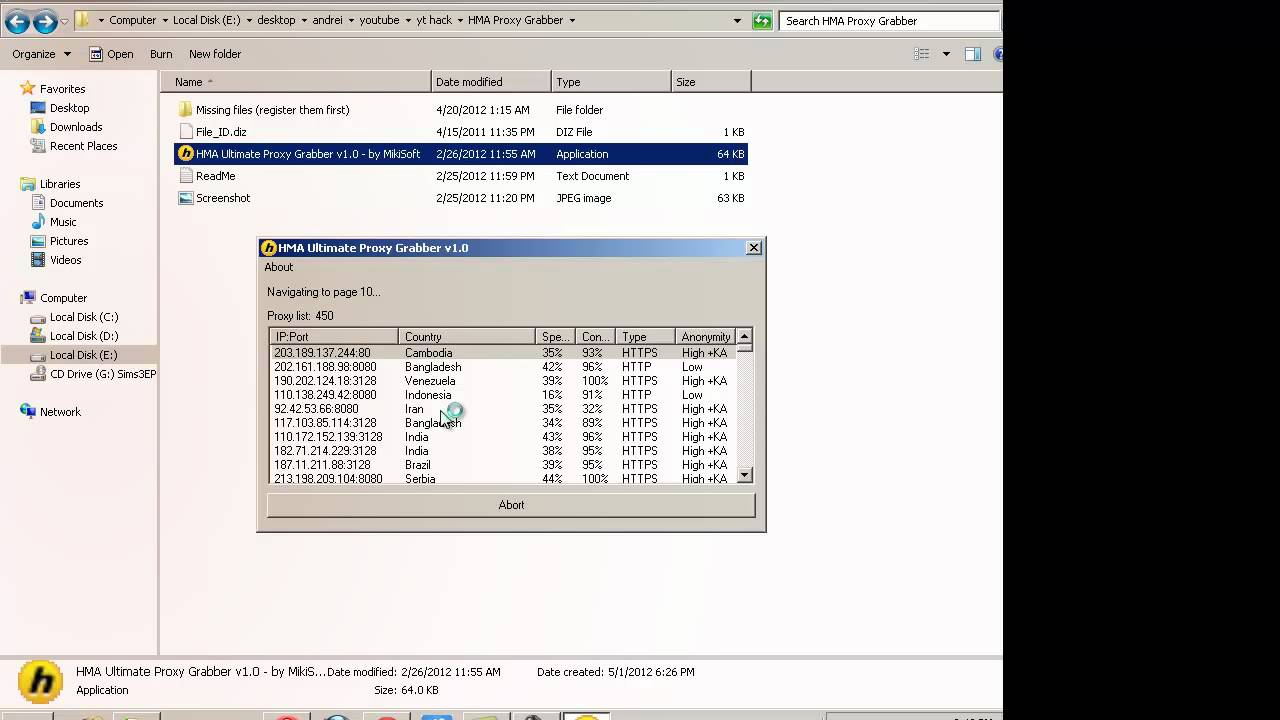Expand the breadcrumb arrow after HMA Proxy Grabber
Screen dimensions: 1280x720
[x=572, y=20]
